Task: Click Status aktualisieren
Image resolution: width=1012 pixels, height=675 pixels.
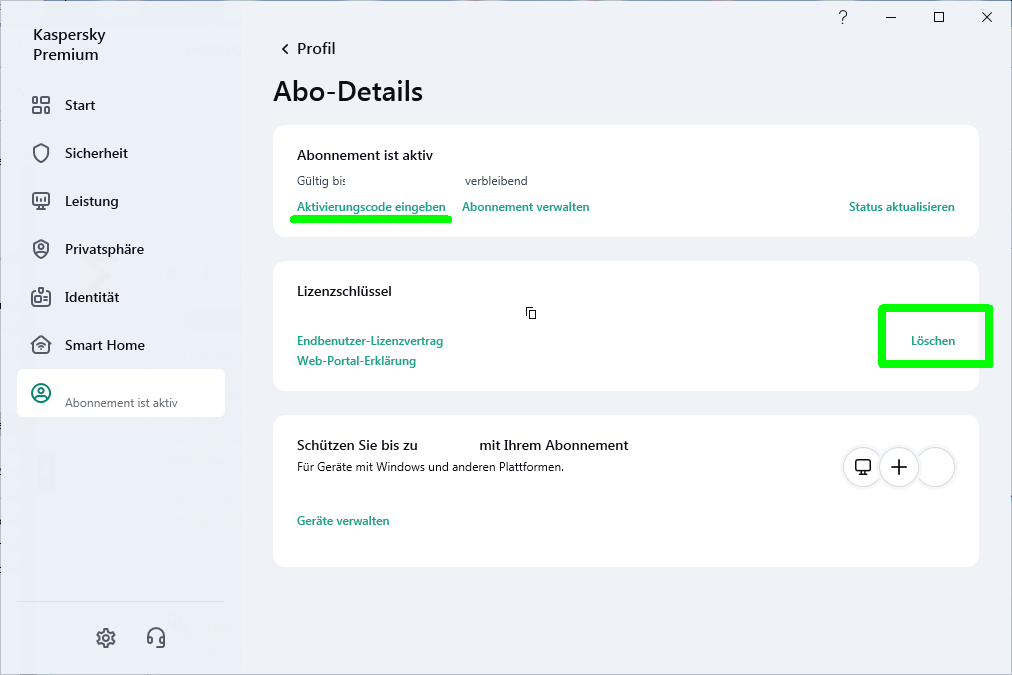Action: click(901, 207)
